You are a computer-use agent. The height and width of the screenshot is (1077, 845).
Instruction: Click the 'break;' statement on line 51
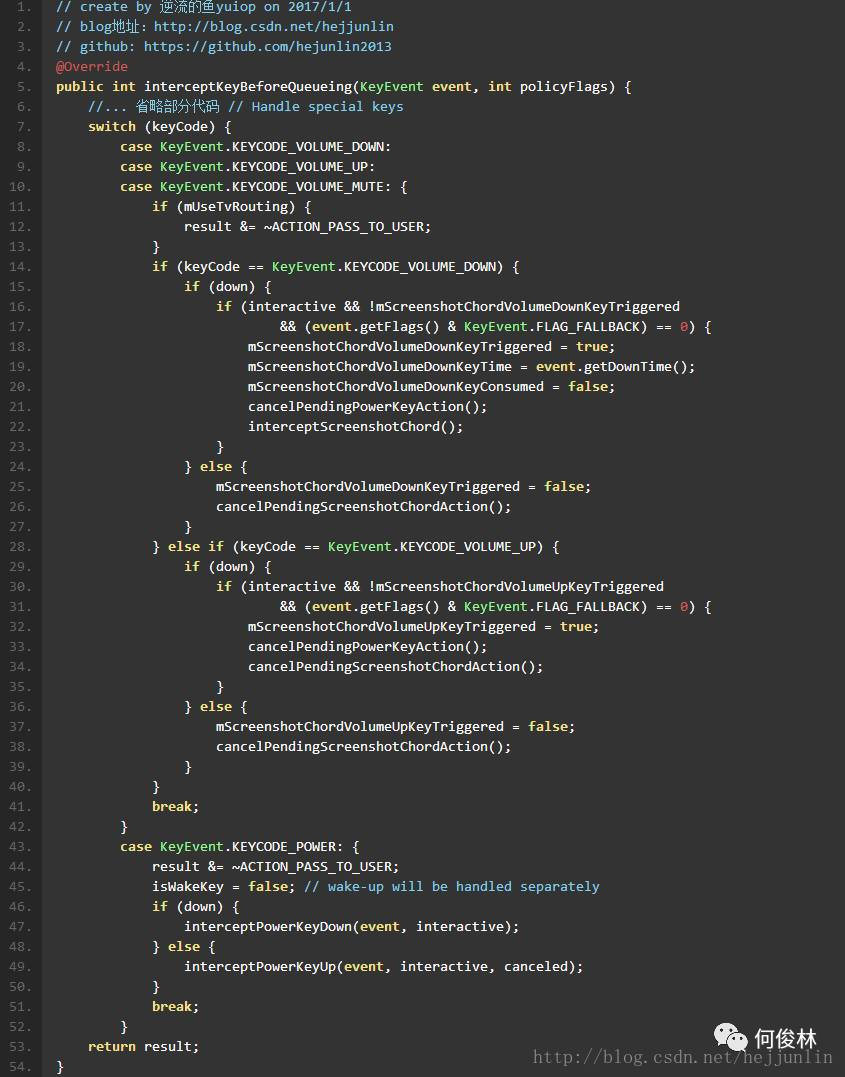point(175,1006)
